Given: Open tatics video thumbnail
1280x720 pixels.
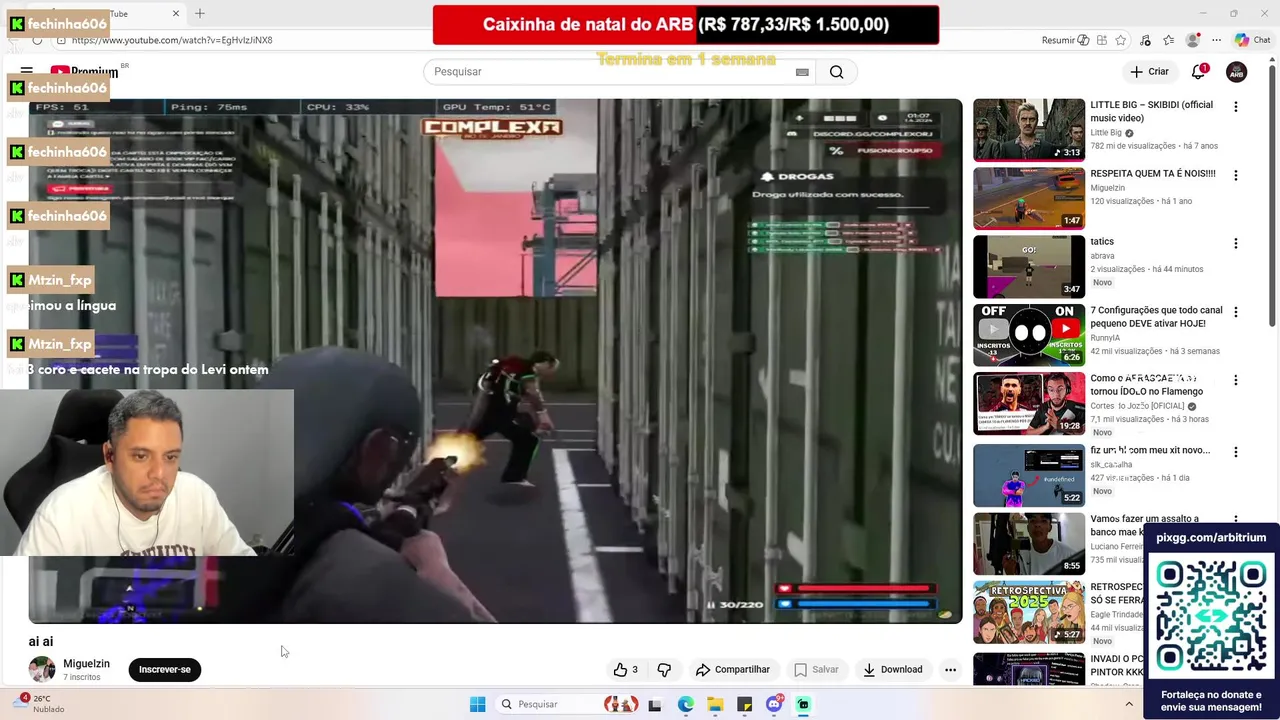Looking at the screenshot, I should tap(1029, 267).
